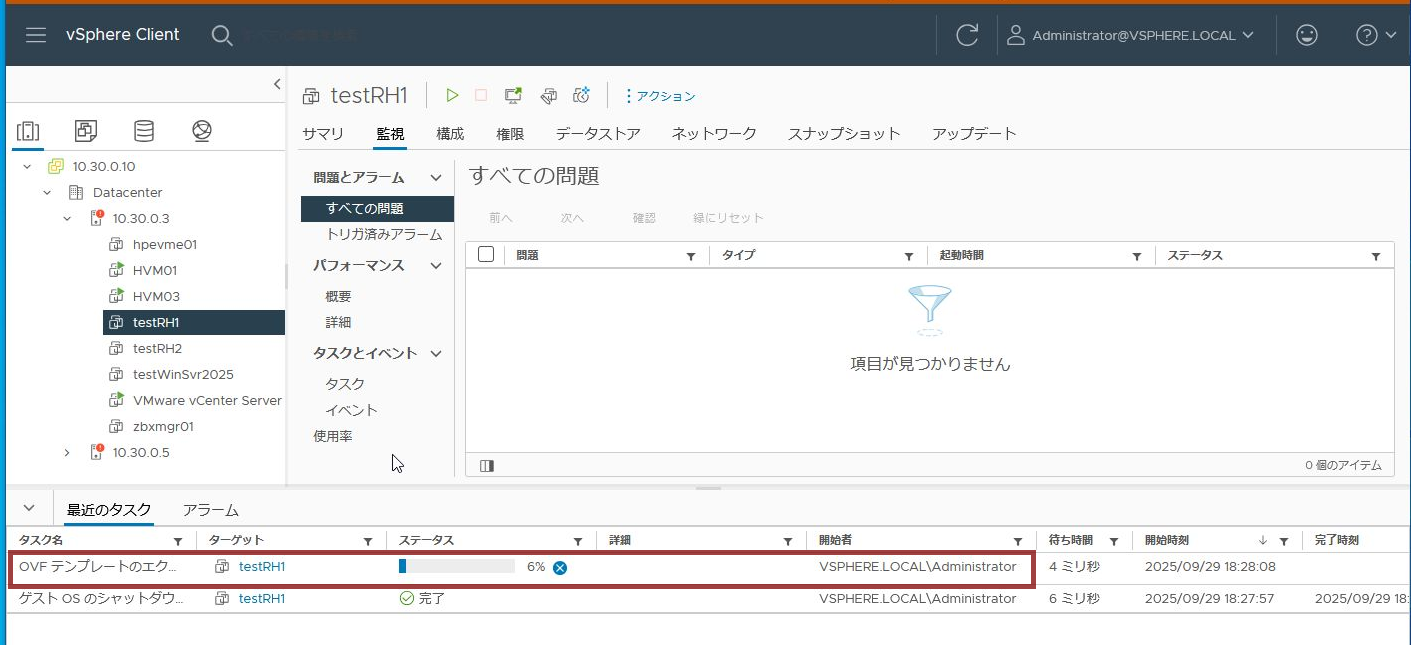
Task: Collapse the 問題とアラーム section
Action: (x=436, y=178)
